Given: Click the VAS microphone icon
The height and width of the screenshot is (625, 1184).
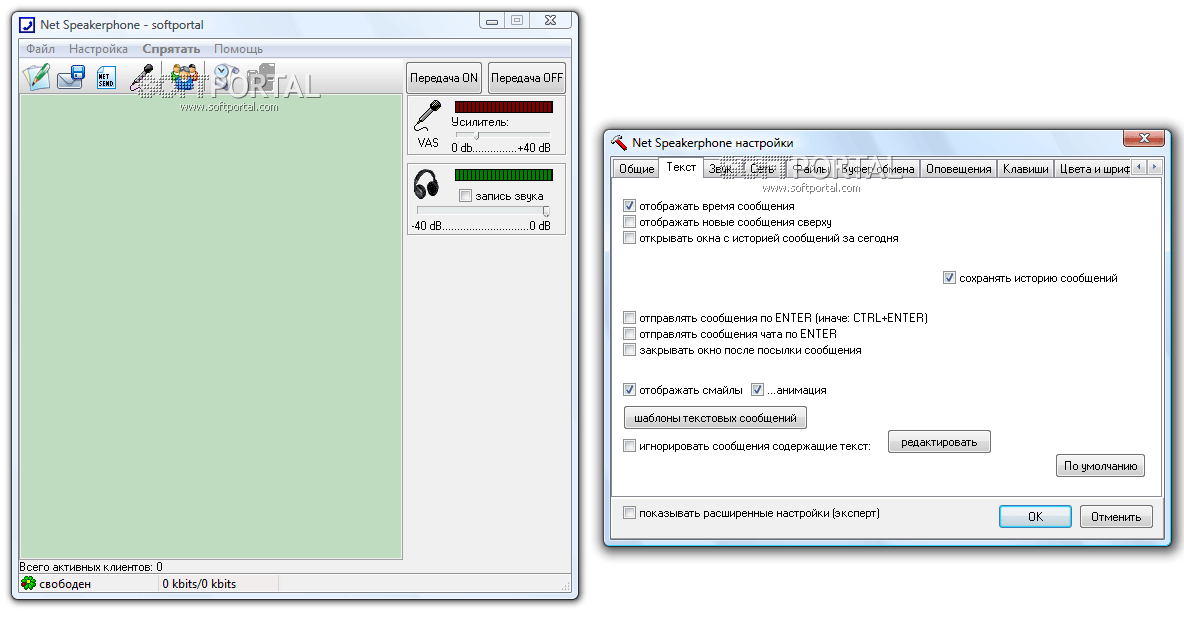Looking at the screenshot, I should pos(427,117).
